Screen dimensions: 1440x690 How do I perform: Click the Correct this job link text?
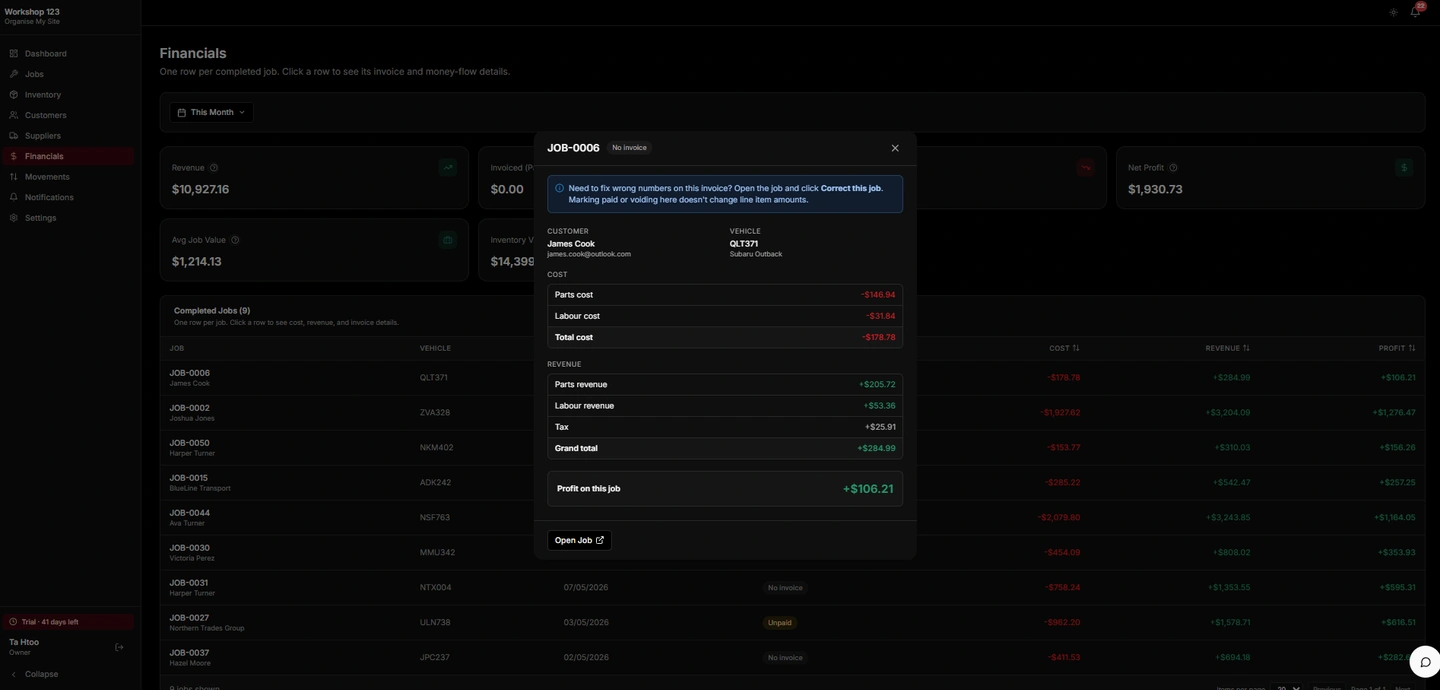point(851,188)
